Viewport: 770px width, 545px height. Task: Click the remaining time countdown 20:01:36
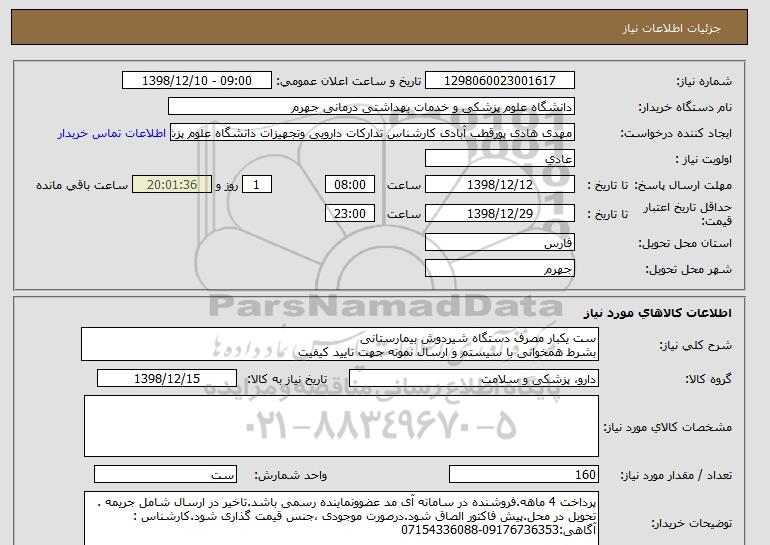click(172, 185)
